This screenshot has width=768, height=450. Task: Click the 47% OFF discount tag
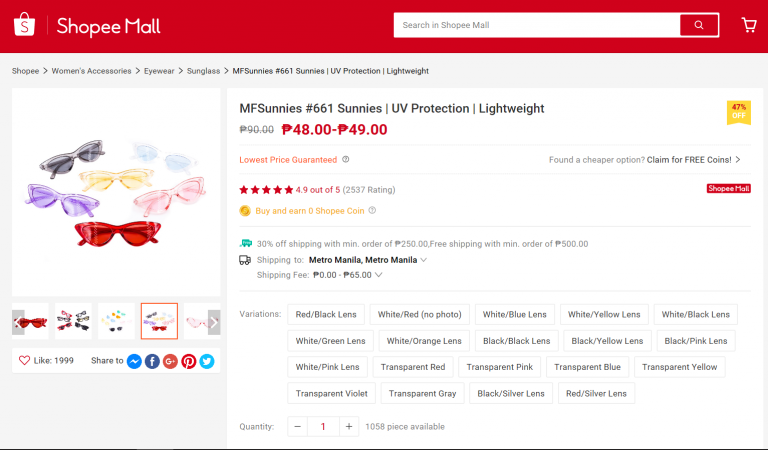739,112
